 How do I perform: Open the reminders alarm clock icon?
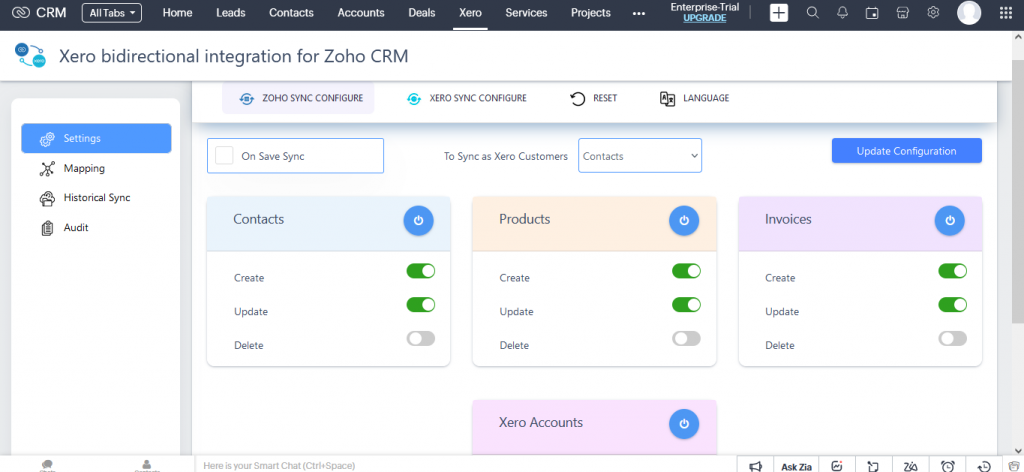click(x=947, y=465)
